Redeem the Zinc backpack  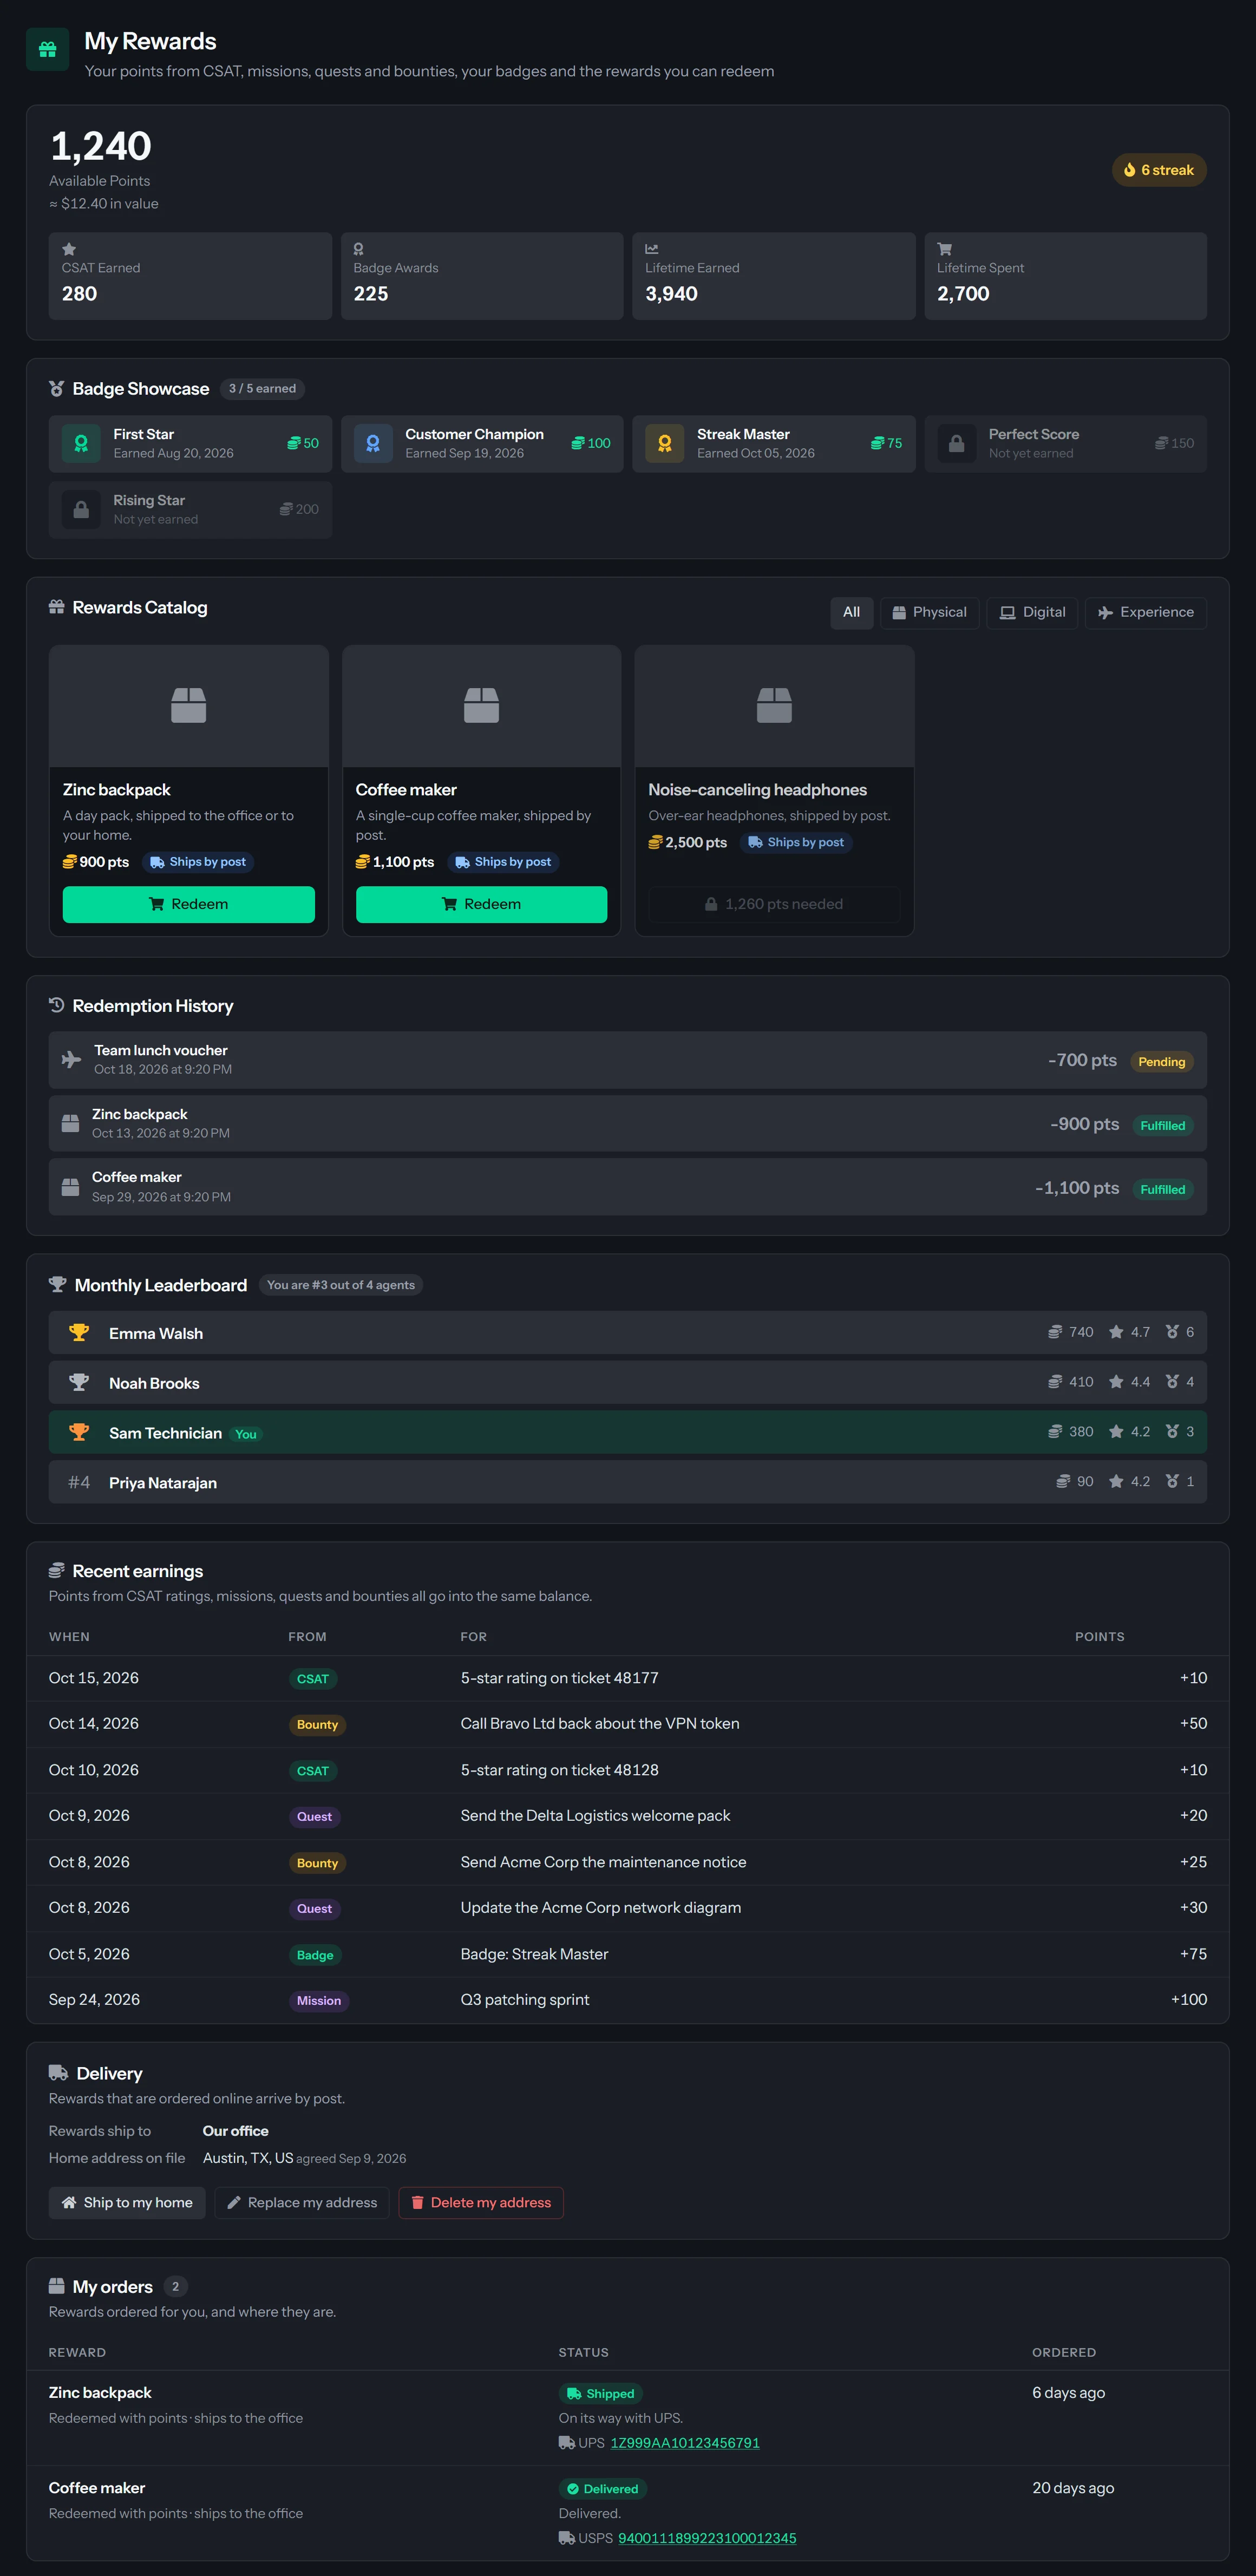click(189, 904)
